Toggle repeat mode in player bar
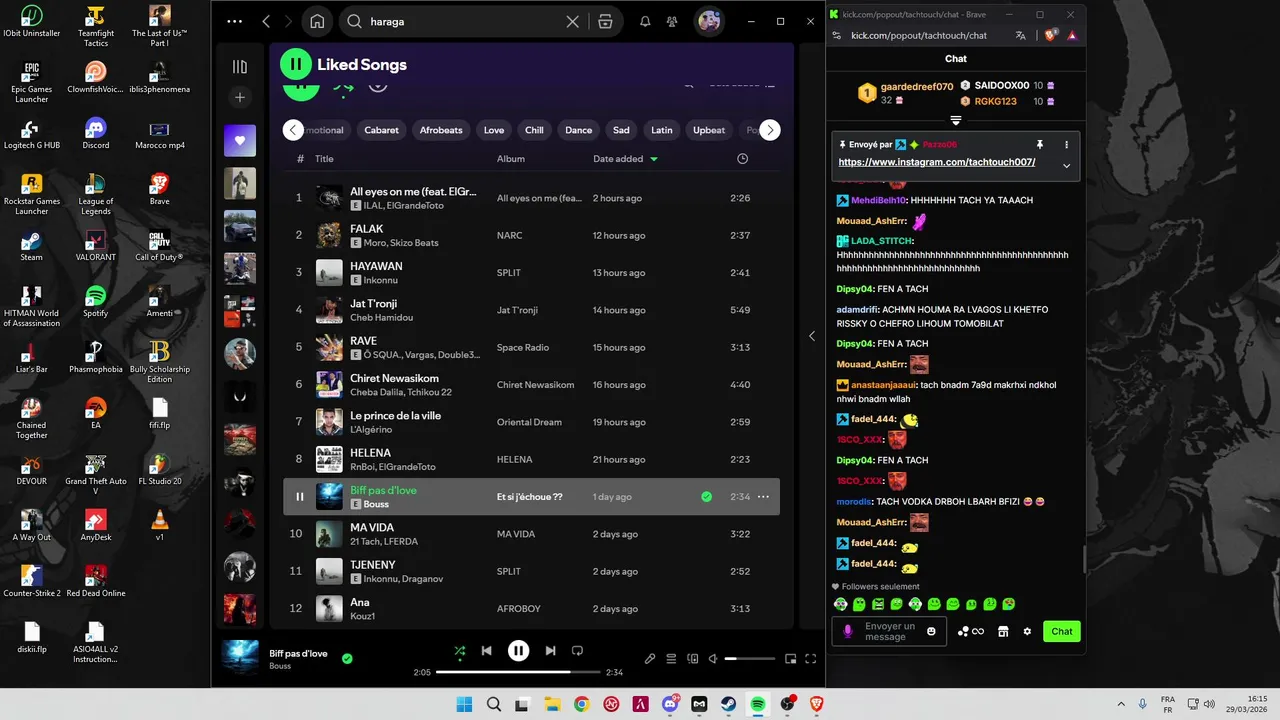The width and height of the screenshot is (1280, 720). [577, 651]
